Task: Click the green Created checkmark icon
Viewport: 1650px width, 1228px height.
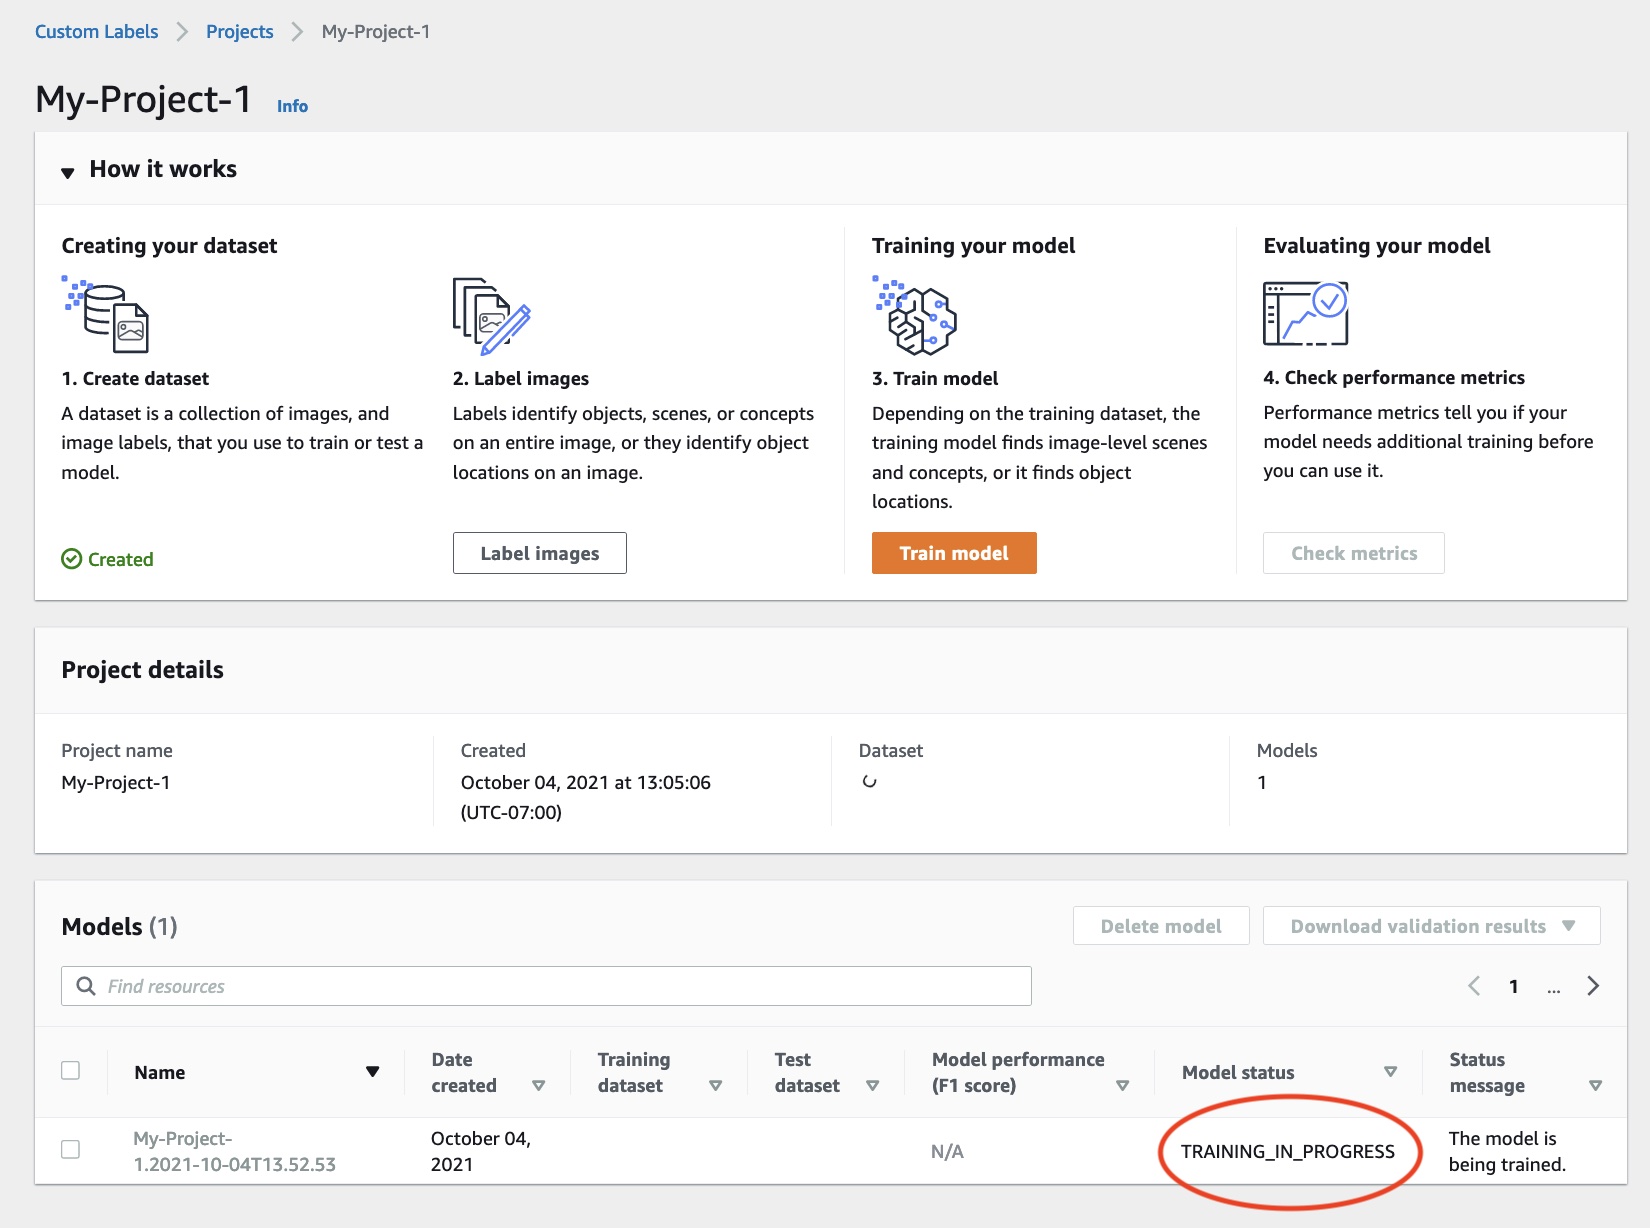Action: pos(71,558)
